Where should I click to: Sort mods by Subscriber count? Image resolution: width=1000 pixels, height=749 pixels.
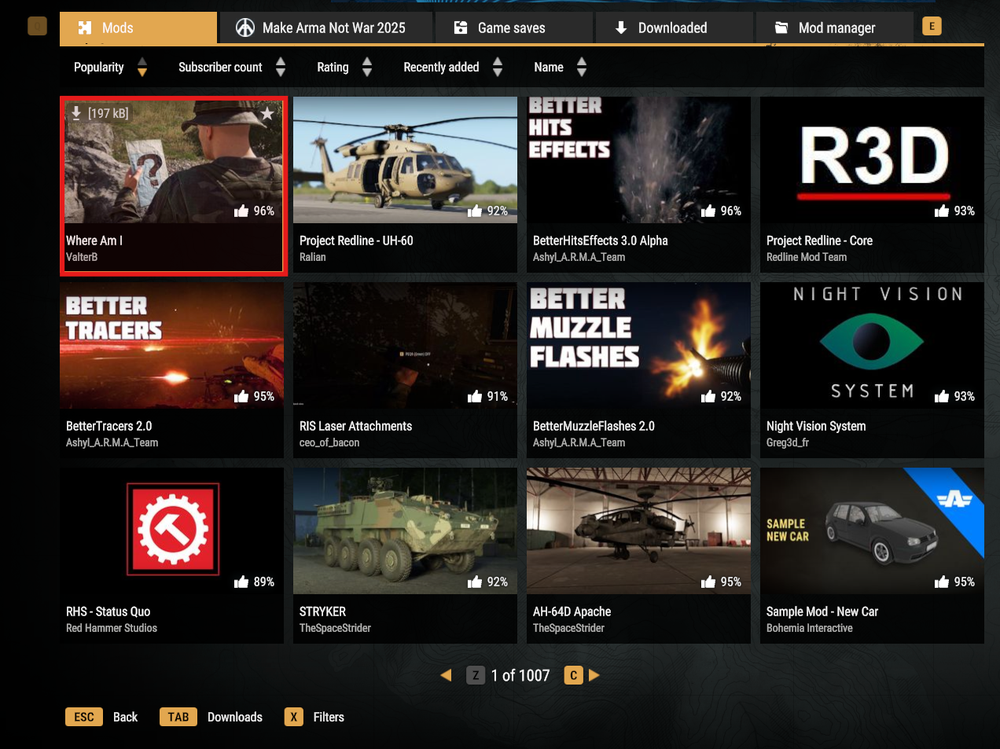point(232,67)
